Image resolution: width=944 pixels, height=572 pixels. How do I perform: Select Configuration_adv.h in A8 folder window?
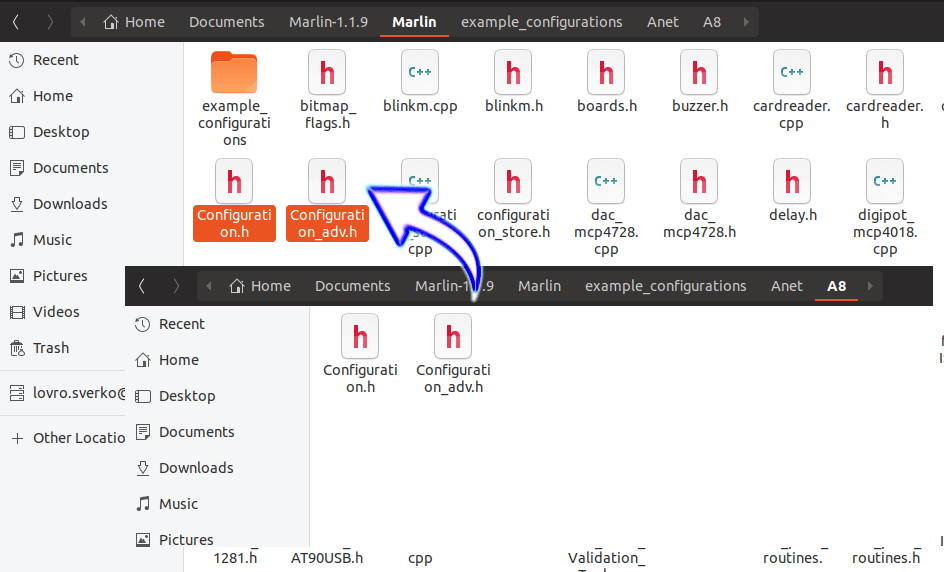pos(453,354)
